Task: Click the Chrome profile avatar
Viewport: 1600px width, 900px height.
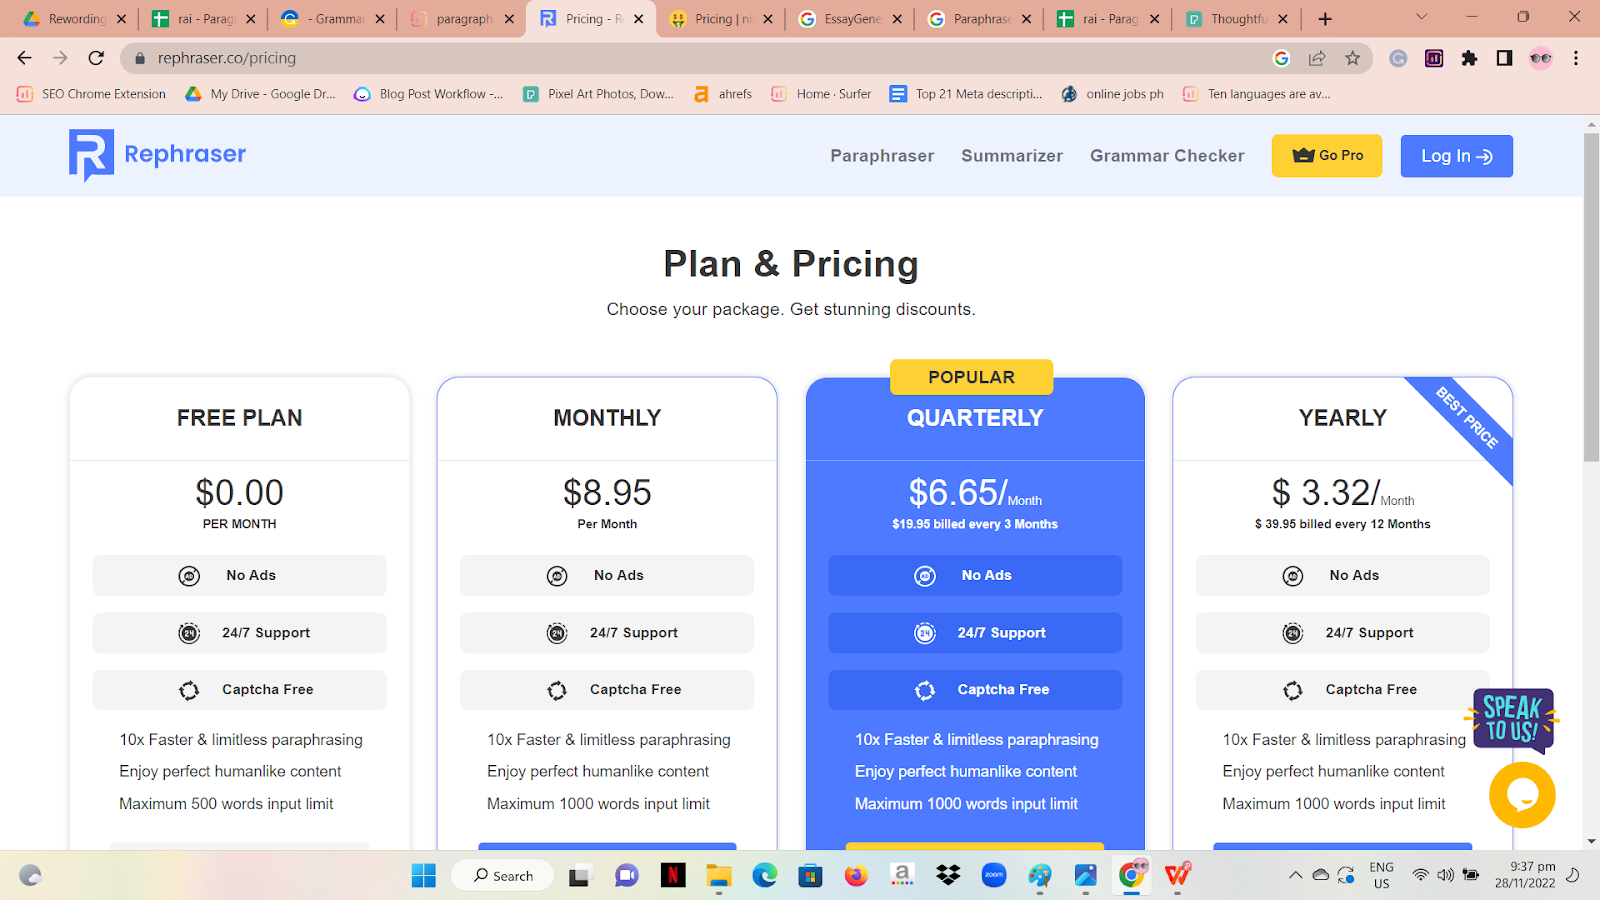Action: [x=1541, y=58]
